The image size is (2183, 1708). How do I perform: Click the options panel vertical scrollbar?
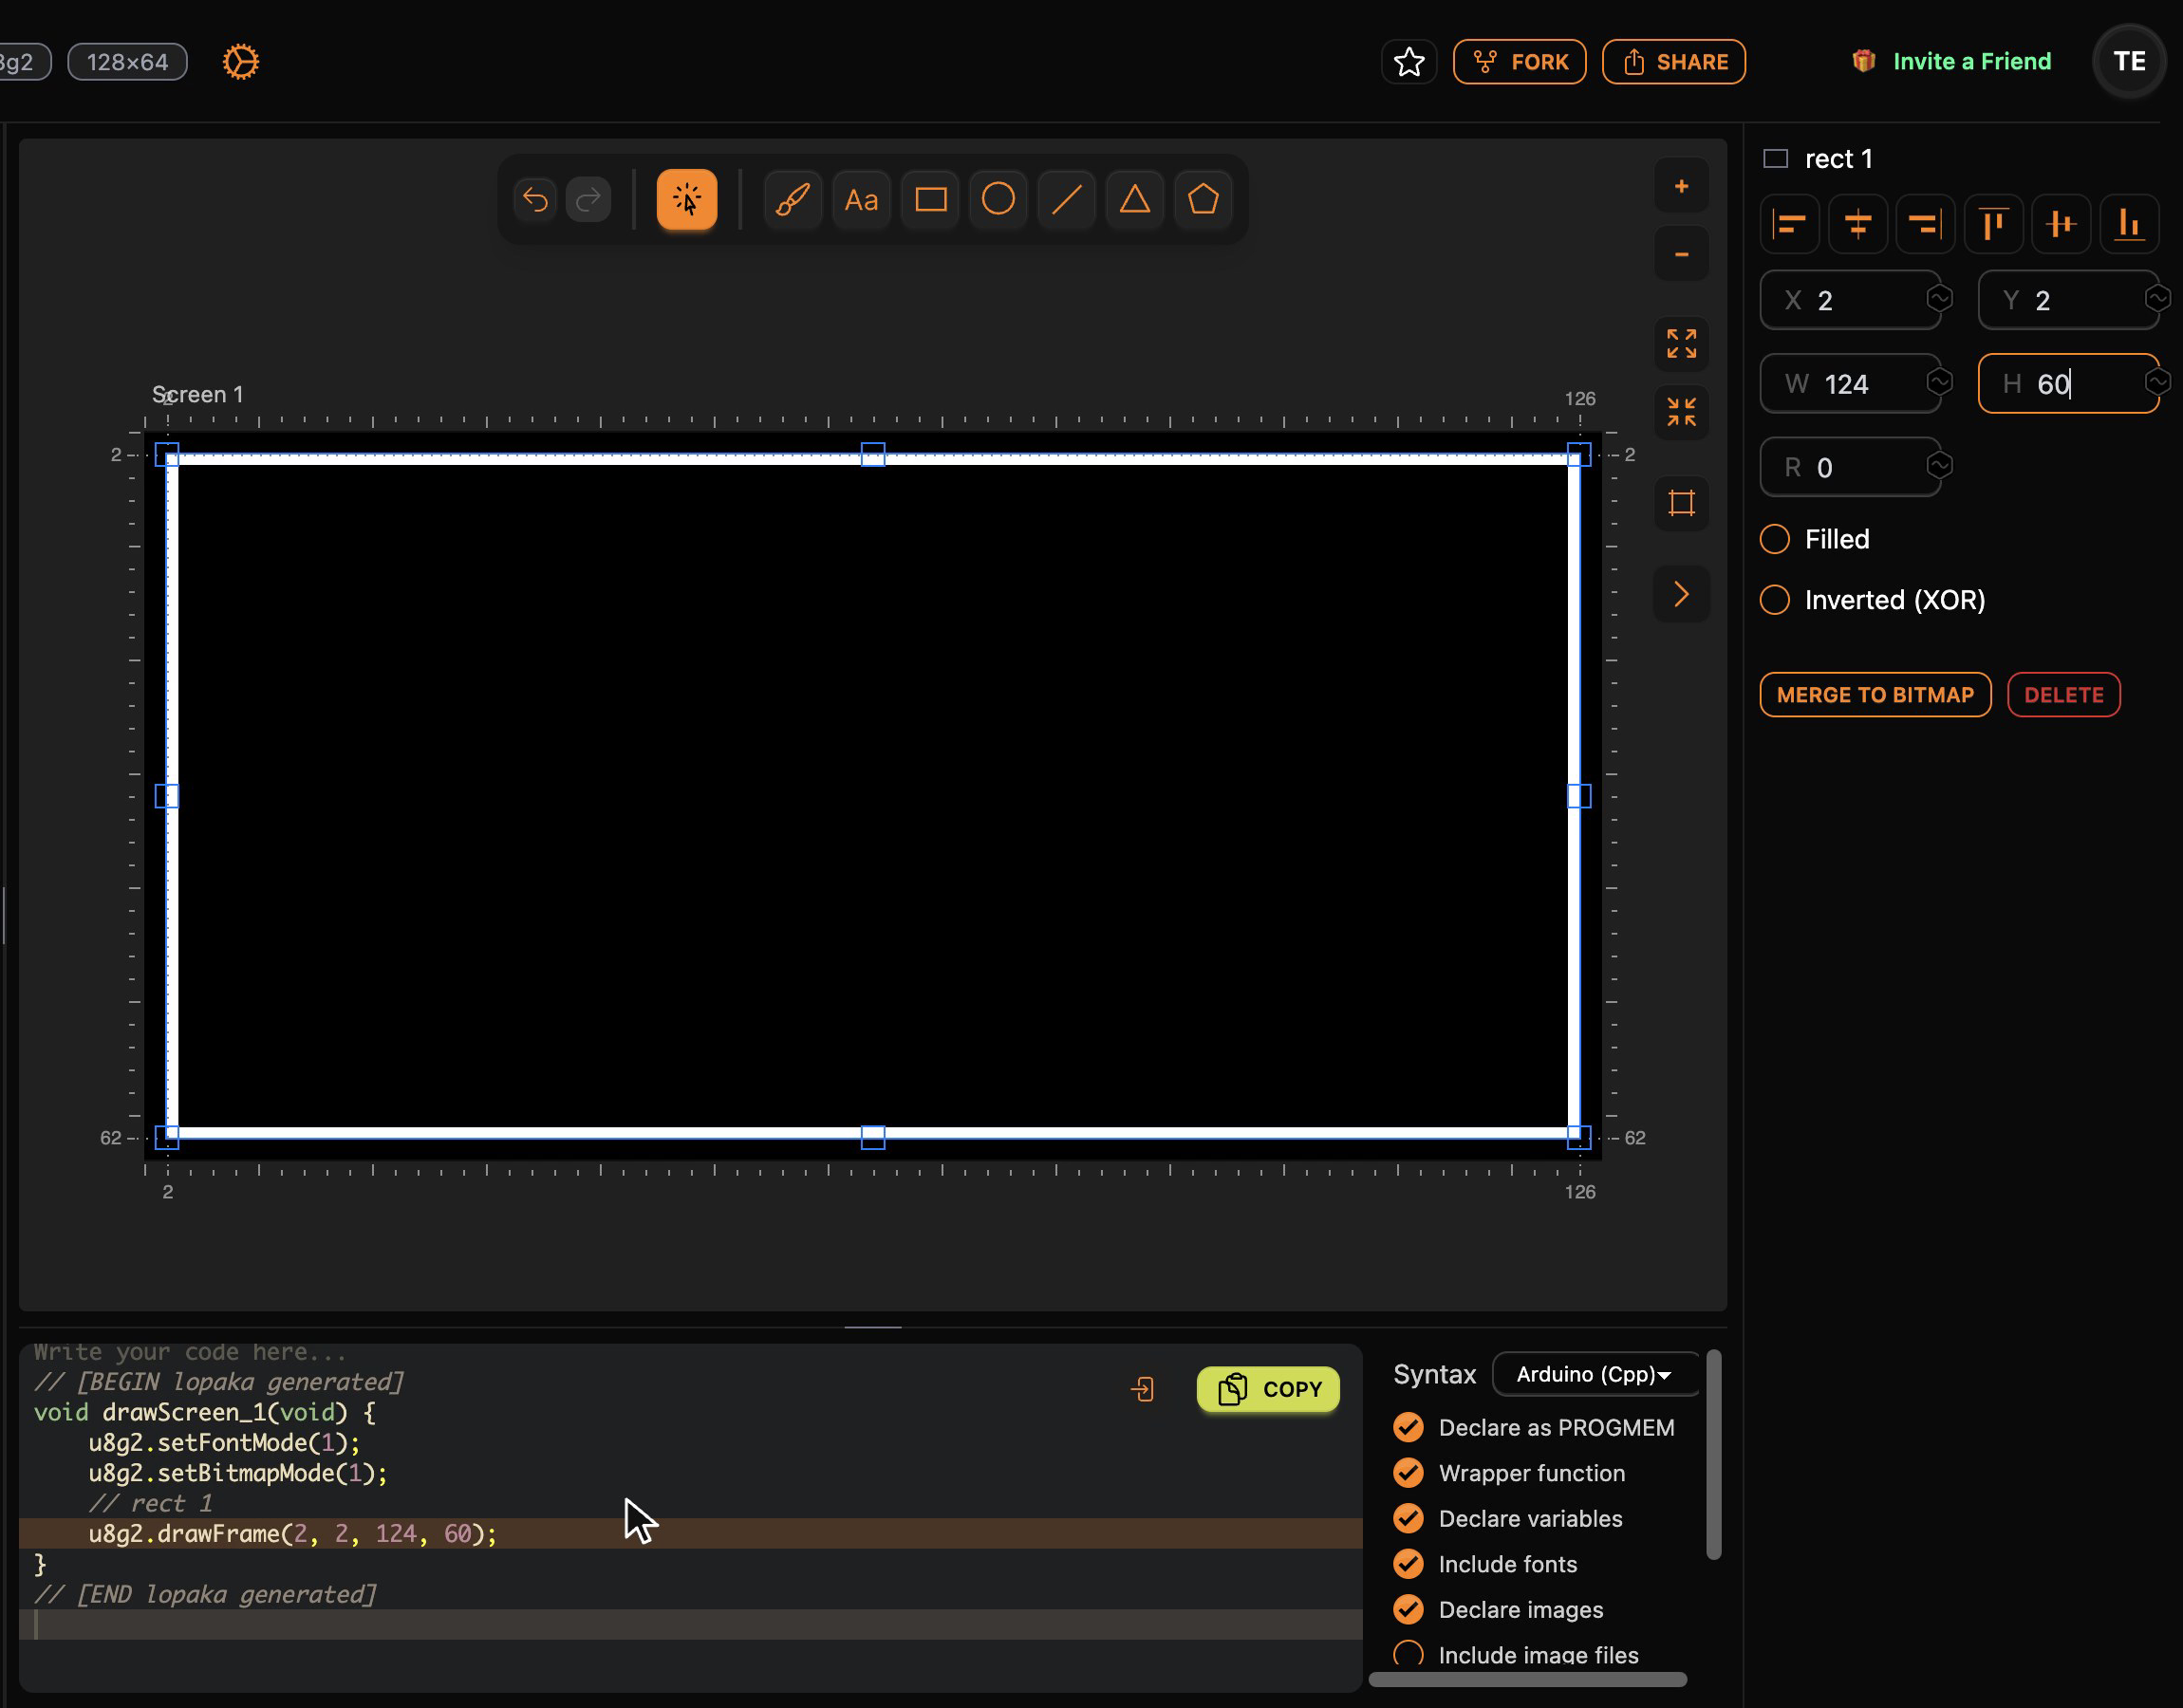point(1713,1454)
